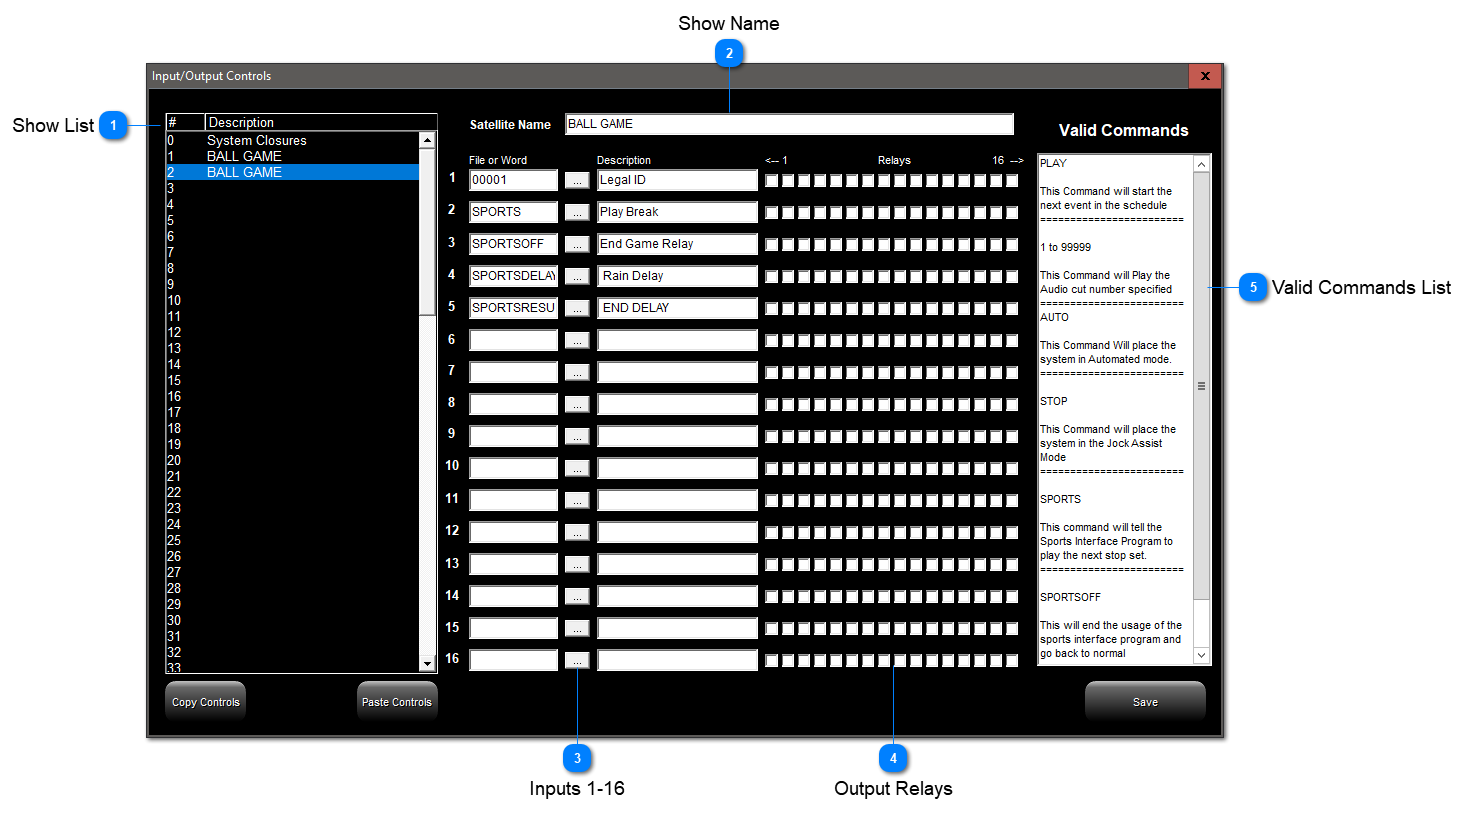
Task: Select System Closures in the show list
Action: 292,140
